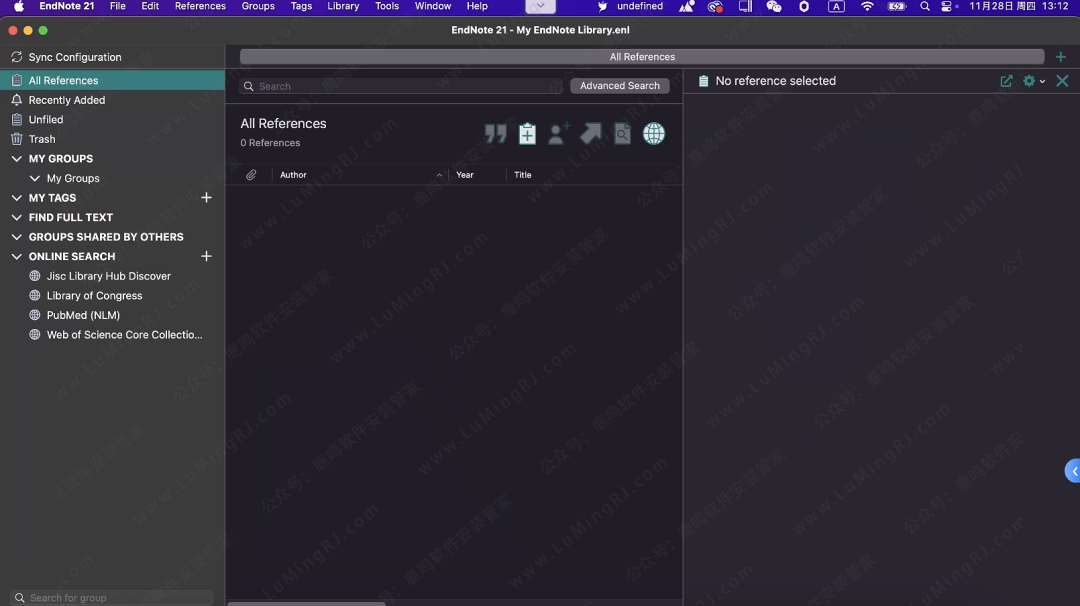This screenshot has height=606, width=1080.
Task: Open reference in new window icon
Action: tap(1006, 81)
